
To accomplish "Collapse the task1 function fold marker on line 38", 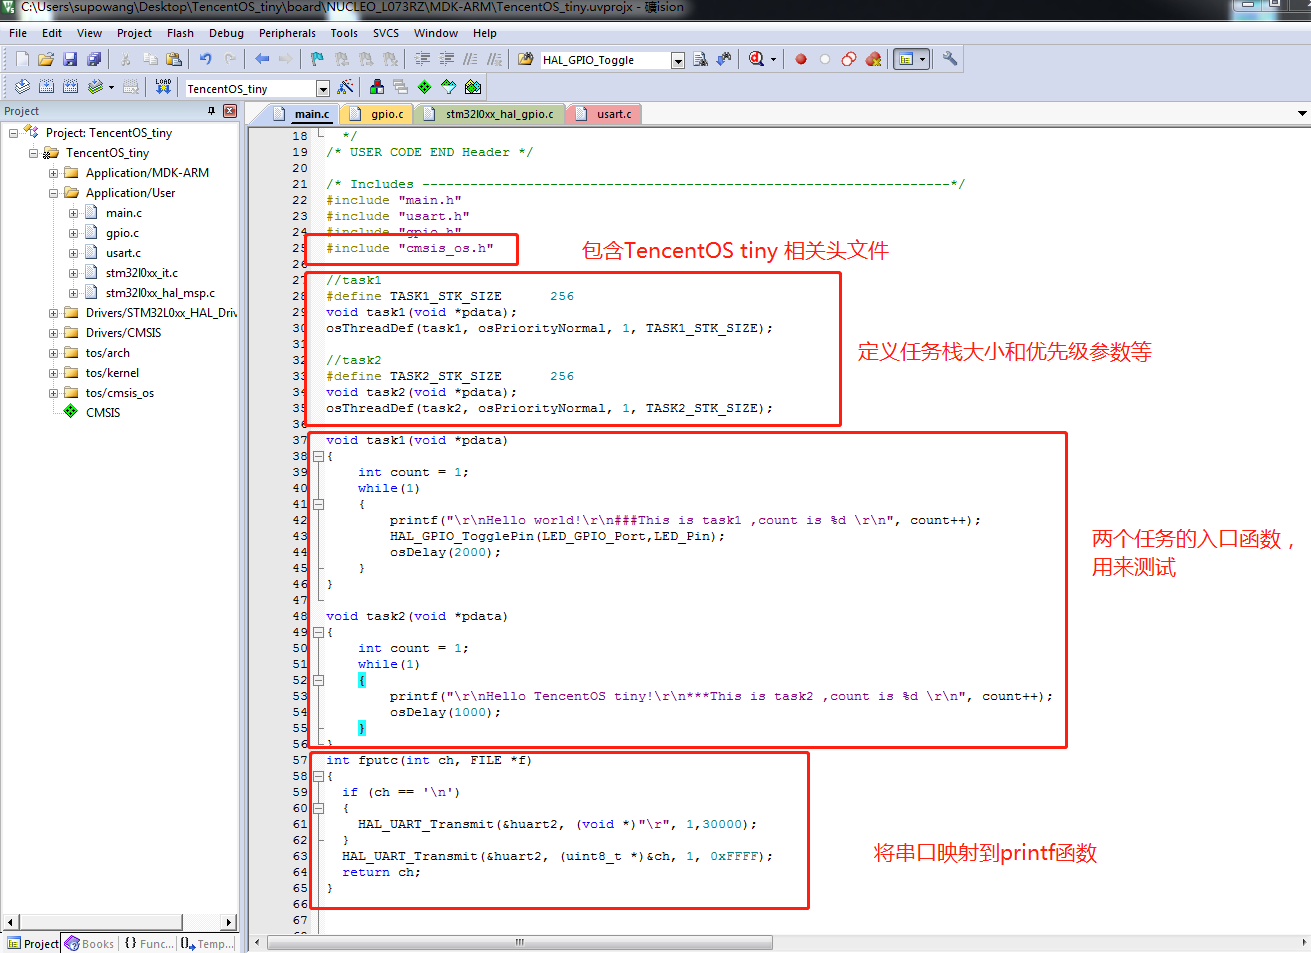I will [x=318, y=456].
